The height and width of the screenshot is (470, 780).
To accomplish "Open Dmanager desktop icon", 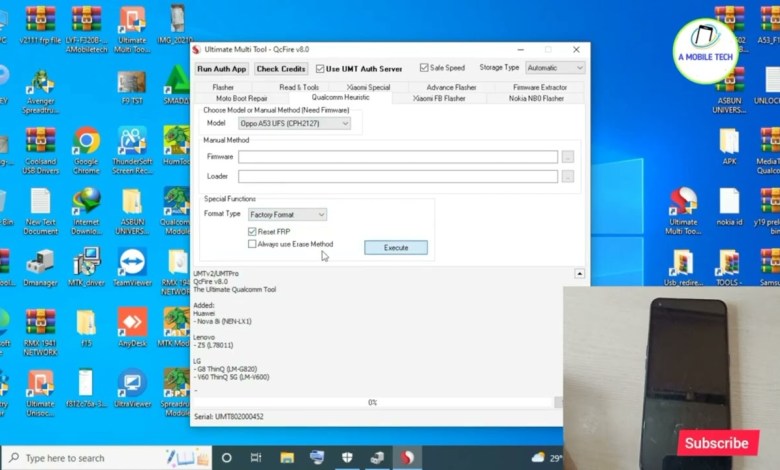I will pyautogui.click(x=41, y=267).
